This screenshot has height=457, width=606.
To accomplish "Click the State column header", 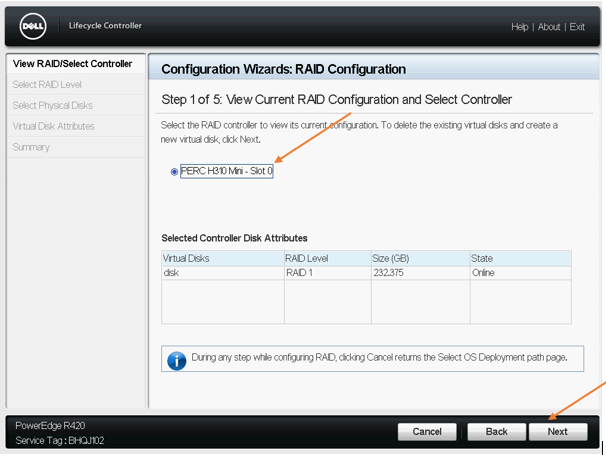I will pyautogui.click(x=521, y=258).
